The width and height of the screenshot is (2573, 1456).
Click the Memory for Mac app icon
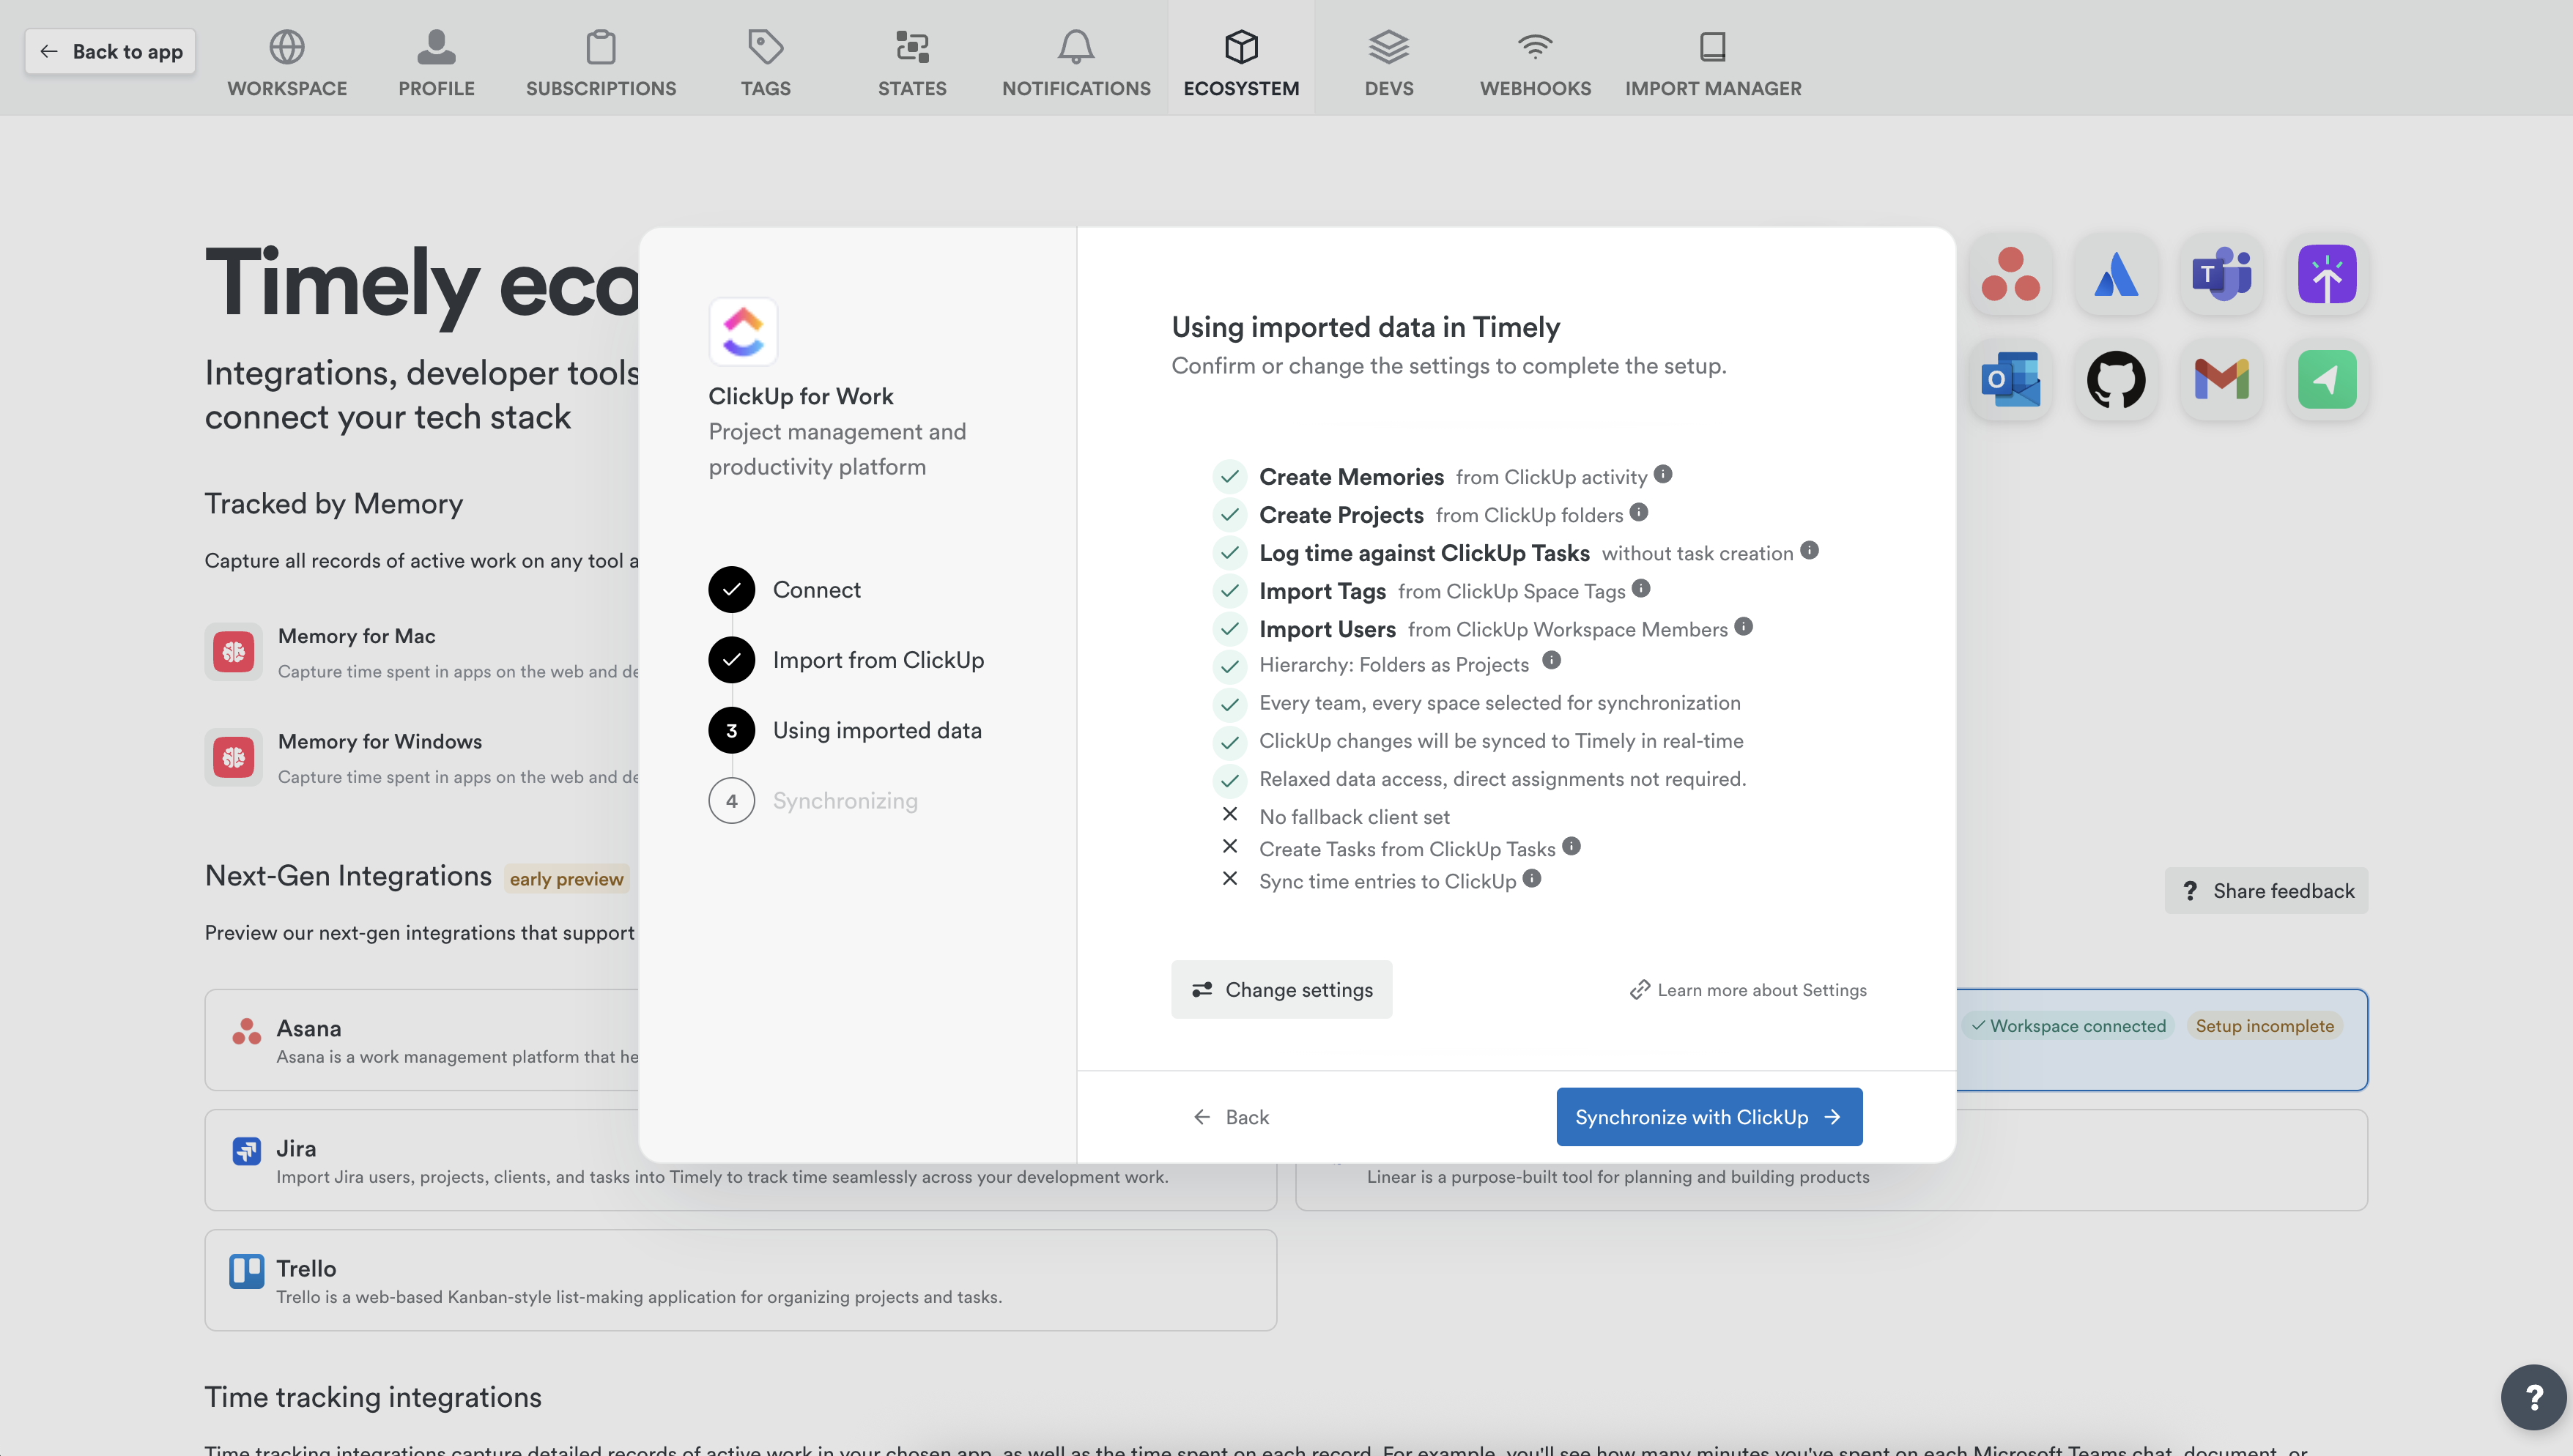point(233,652)
